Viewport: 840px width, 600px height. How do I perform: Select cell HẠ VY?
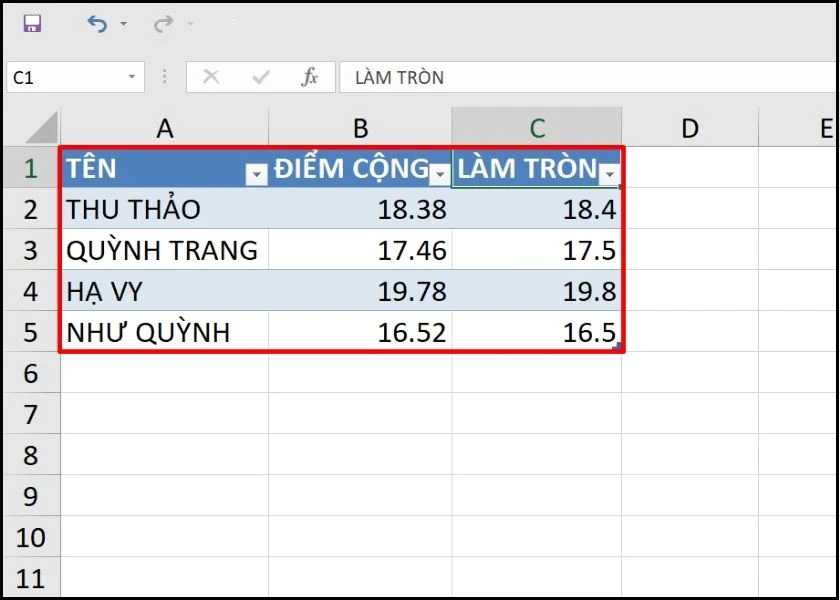164,291
